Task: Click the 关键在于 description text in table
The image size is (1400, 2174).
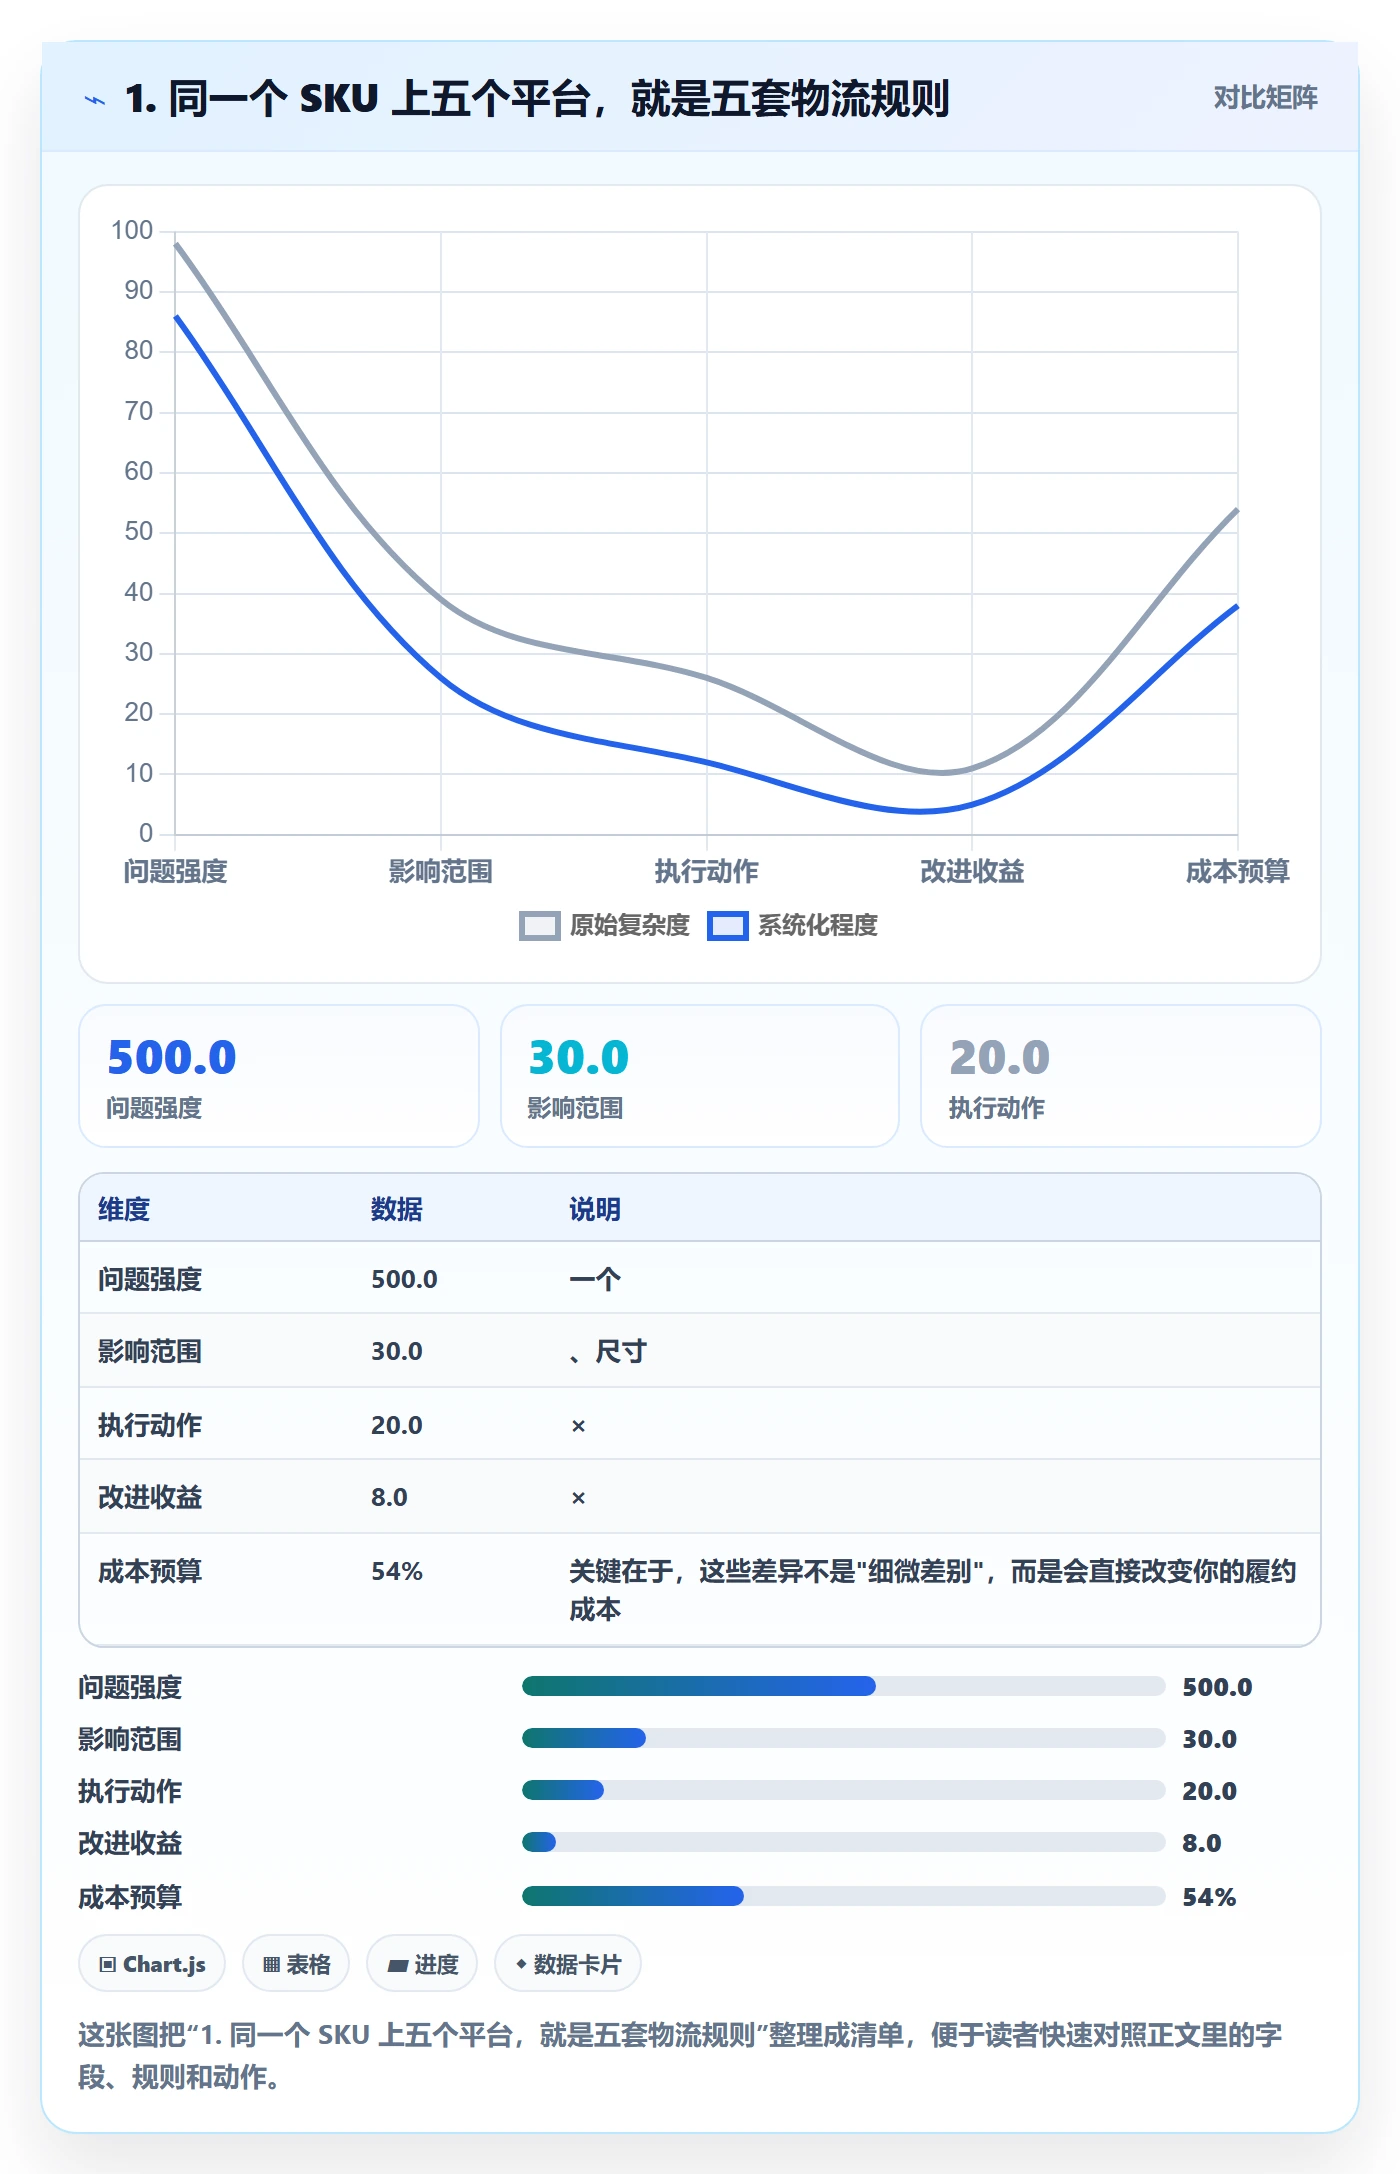Action: tap(933, 1590)
